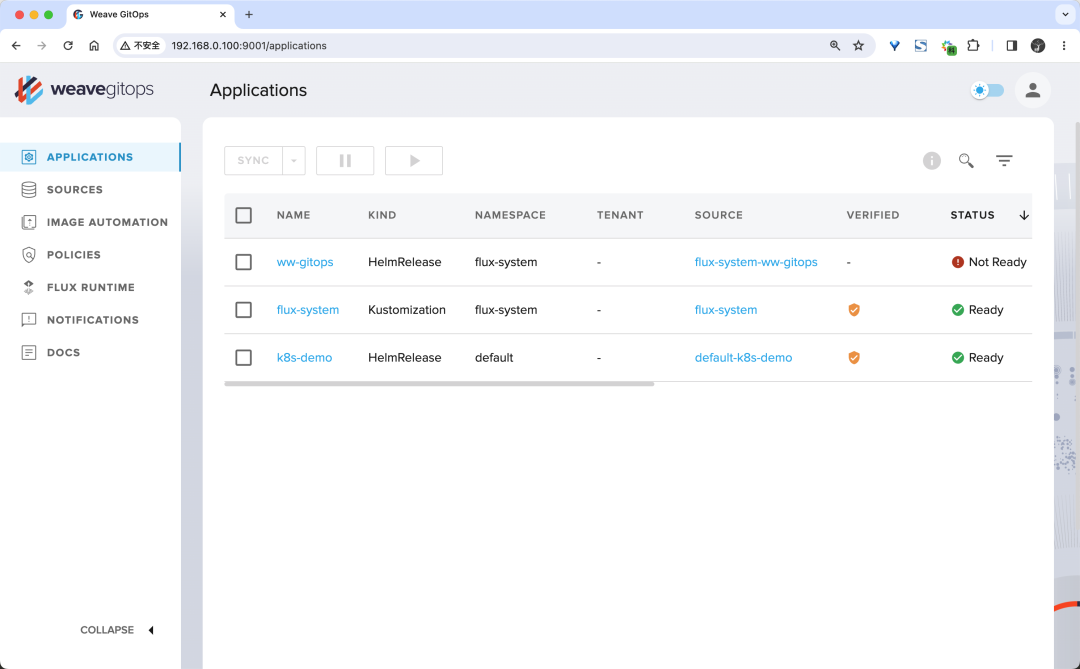Select the ww-gitops row checkbox

[x=243, y=262]
